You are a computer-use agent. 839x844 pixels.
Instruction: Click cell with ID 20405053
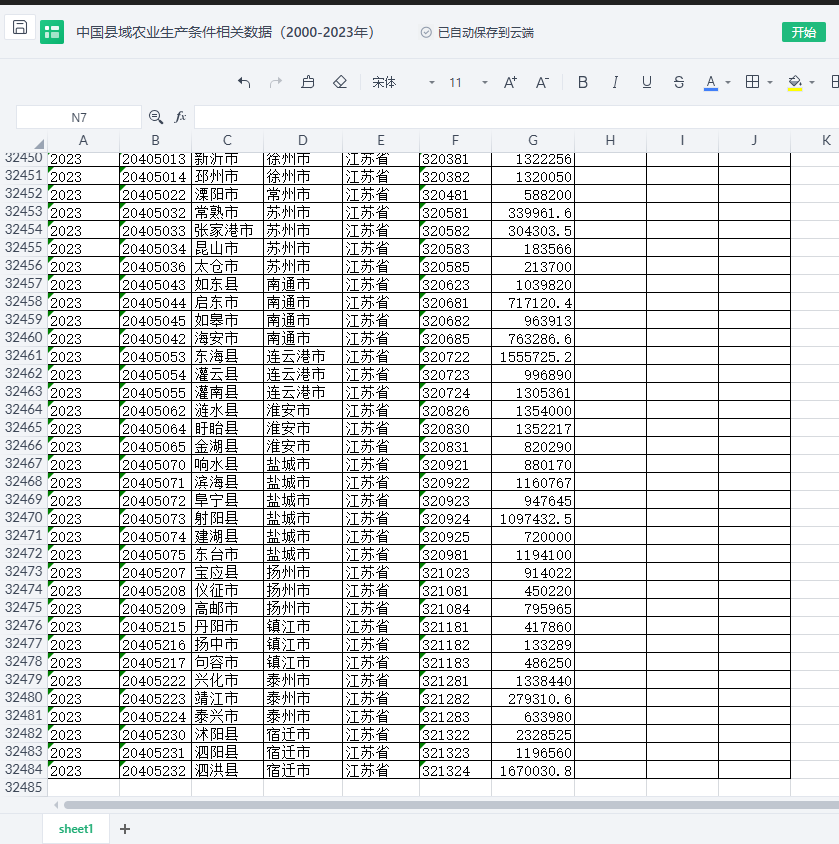[x=155, y=356]
